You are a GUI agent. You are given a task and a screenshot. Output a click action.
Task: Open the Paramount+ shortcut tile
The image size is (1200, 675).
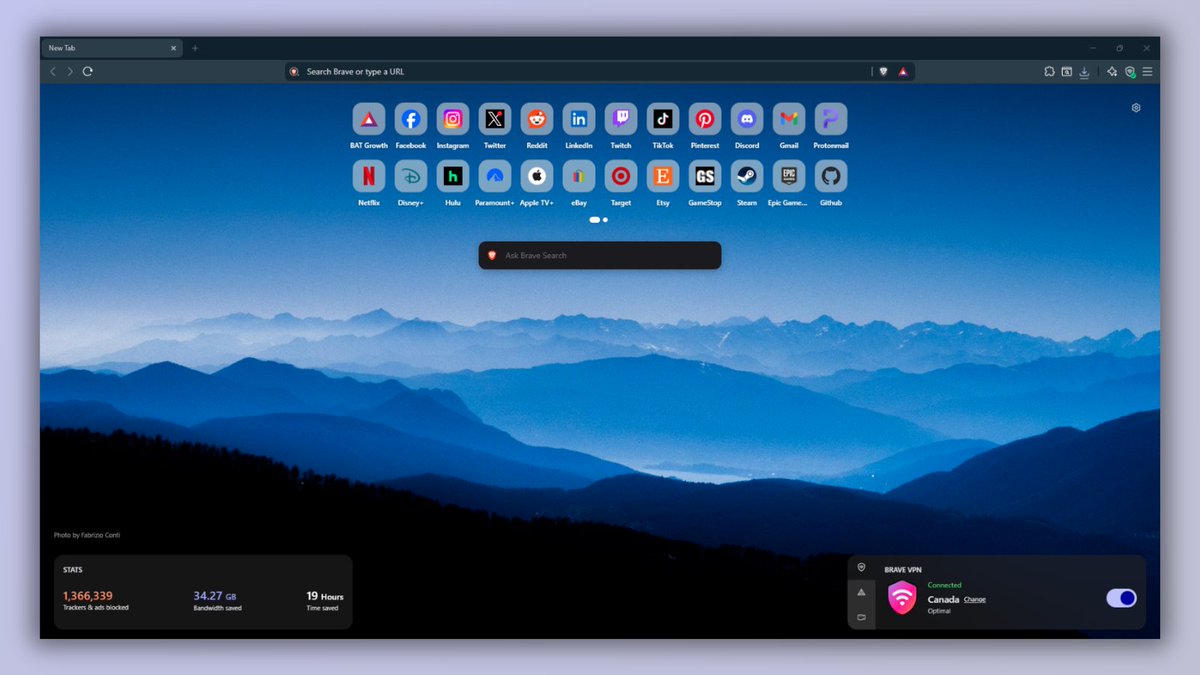(495, 176)
